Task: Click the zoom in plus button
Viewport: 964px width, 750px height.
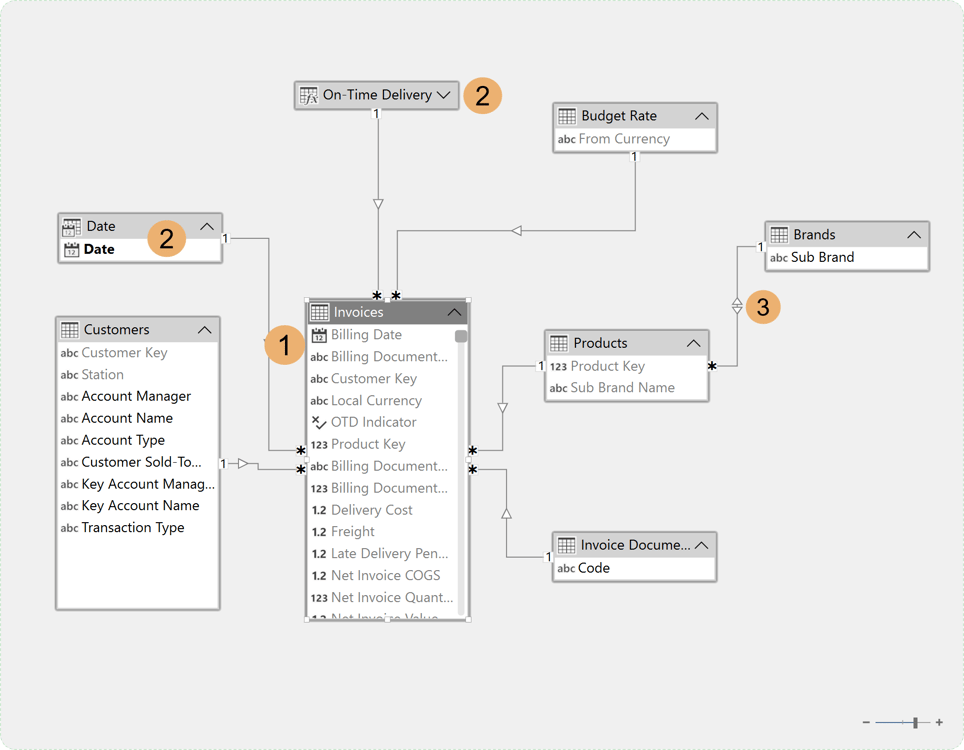Action: [937, 722]
